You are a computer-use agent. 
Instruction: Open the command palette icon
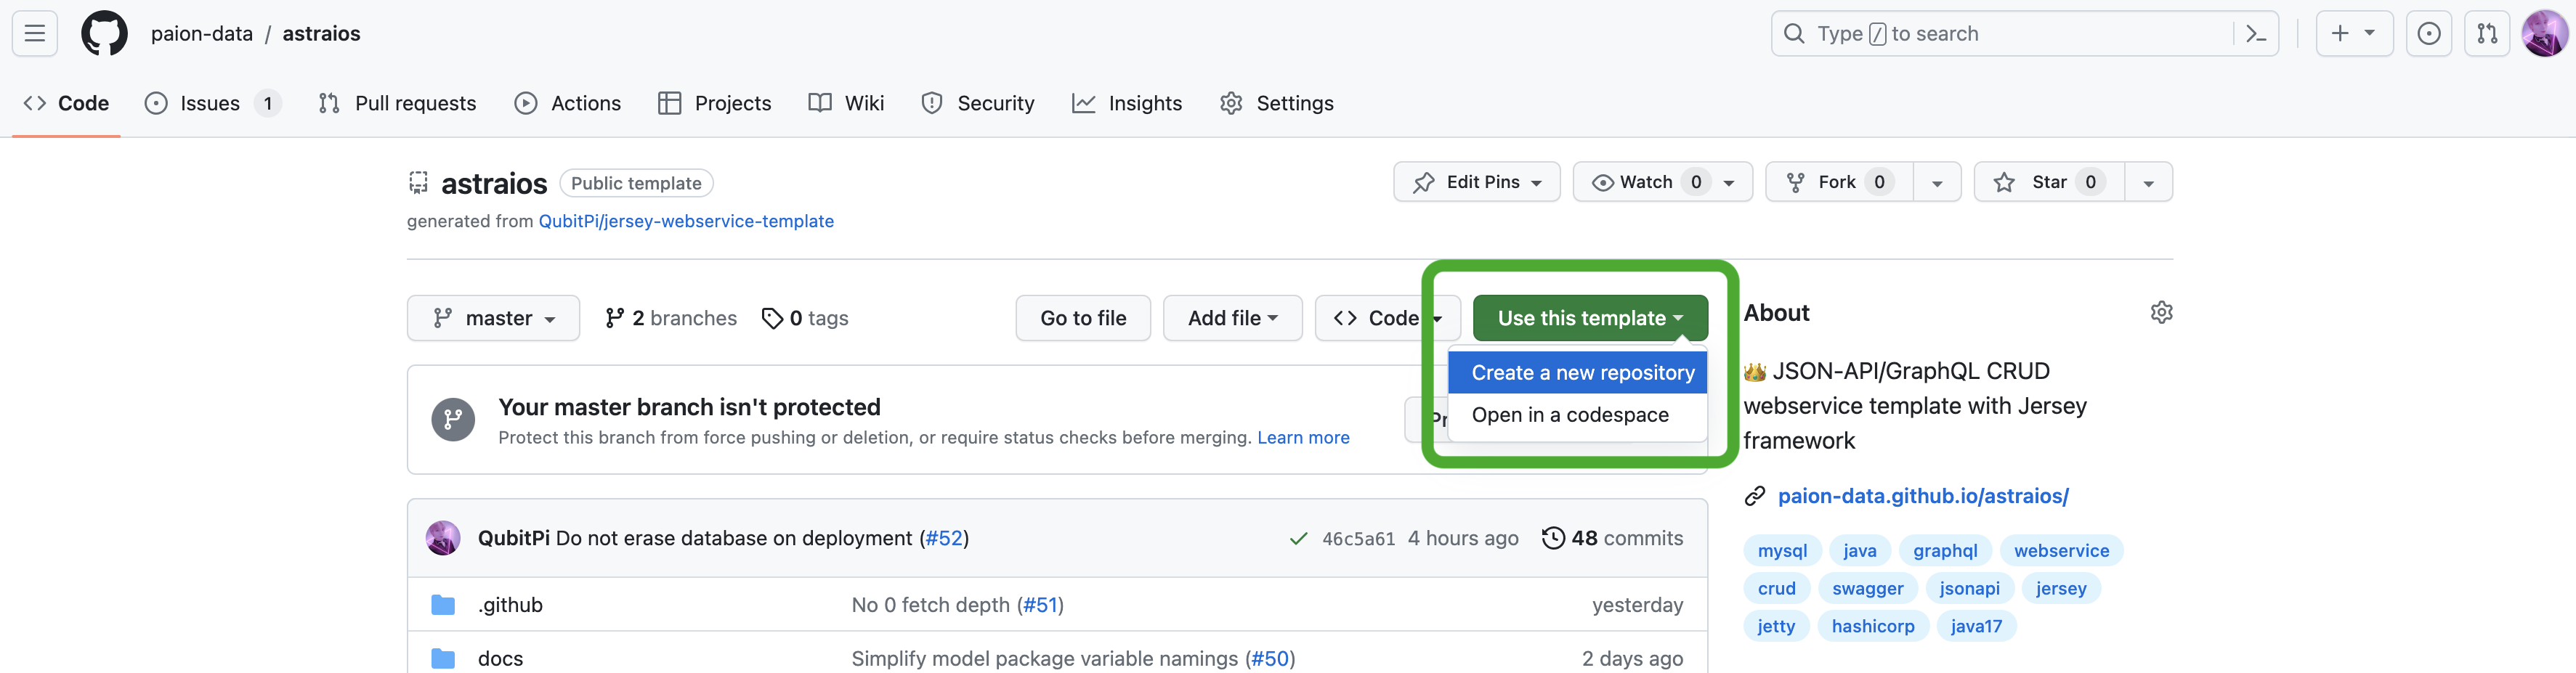[x=2255, y=34]
